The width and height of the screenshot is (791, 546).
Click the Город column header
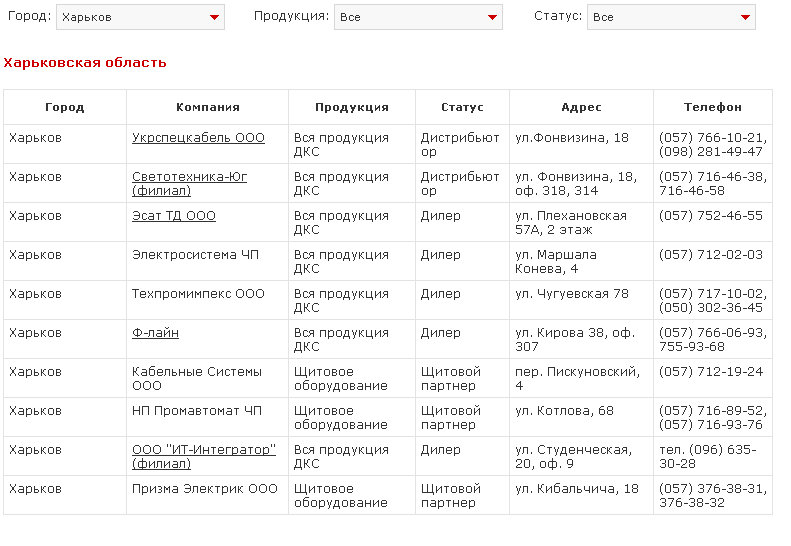pos(65,107)
